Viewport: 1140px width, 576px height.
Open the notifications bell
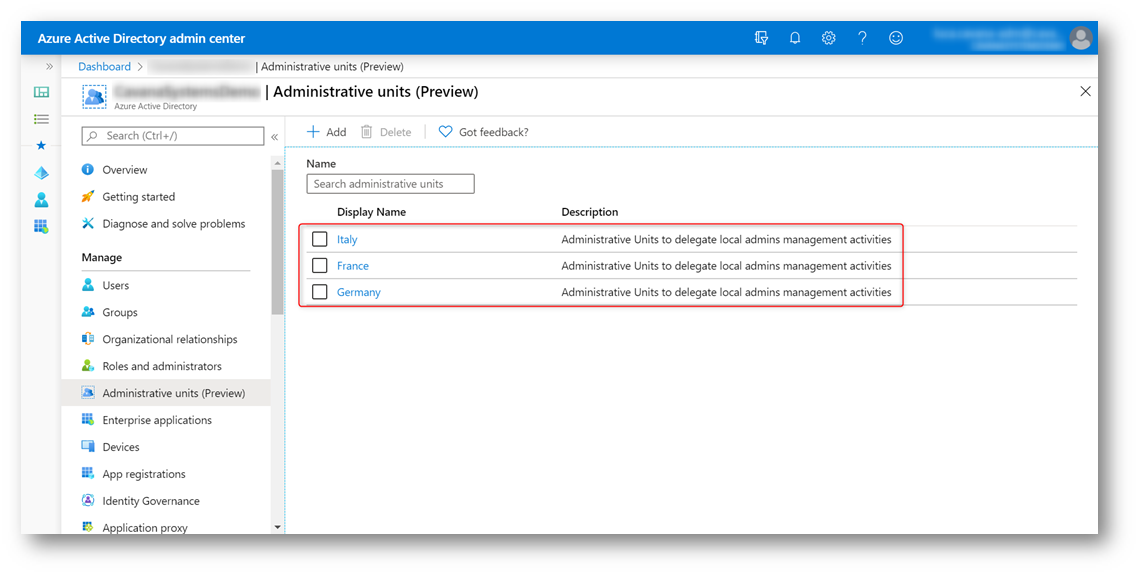(795, 38)
